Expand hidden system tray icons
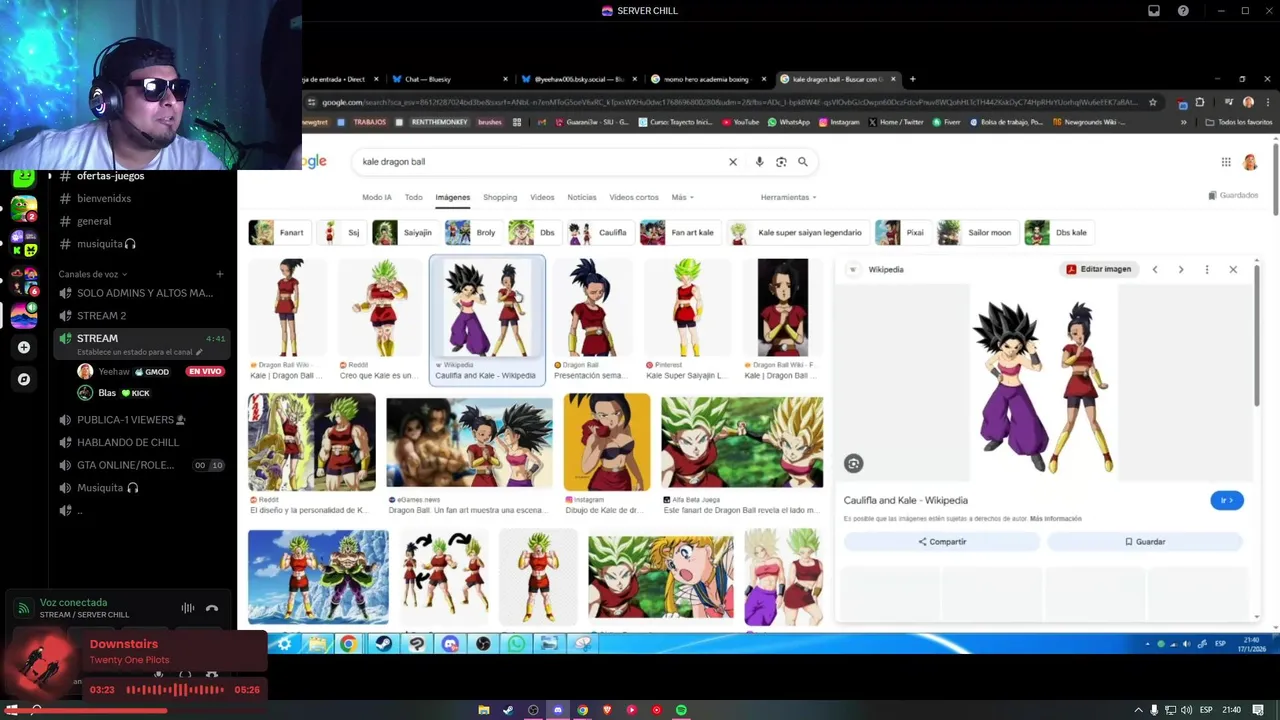Viewport: 1280px width, 720px height. pos(1138,710)
